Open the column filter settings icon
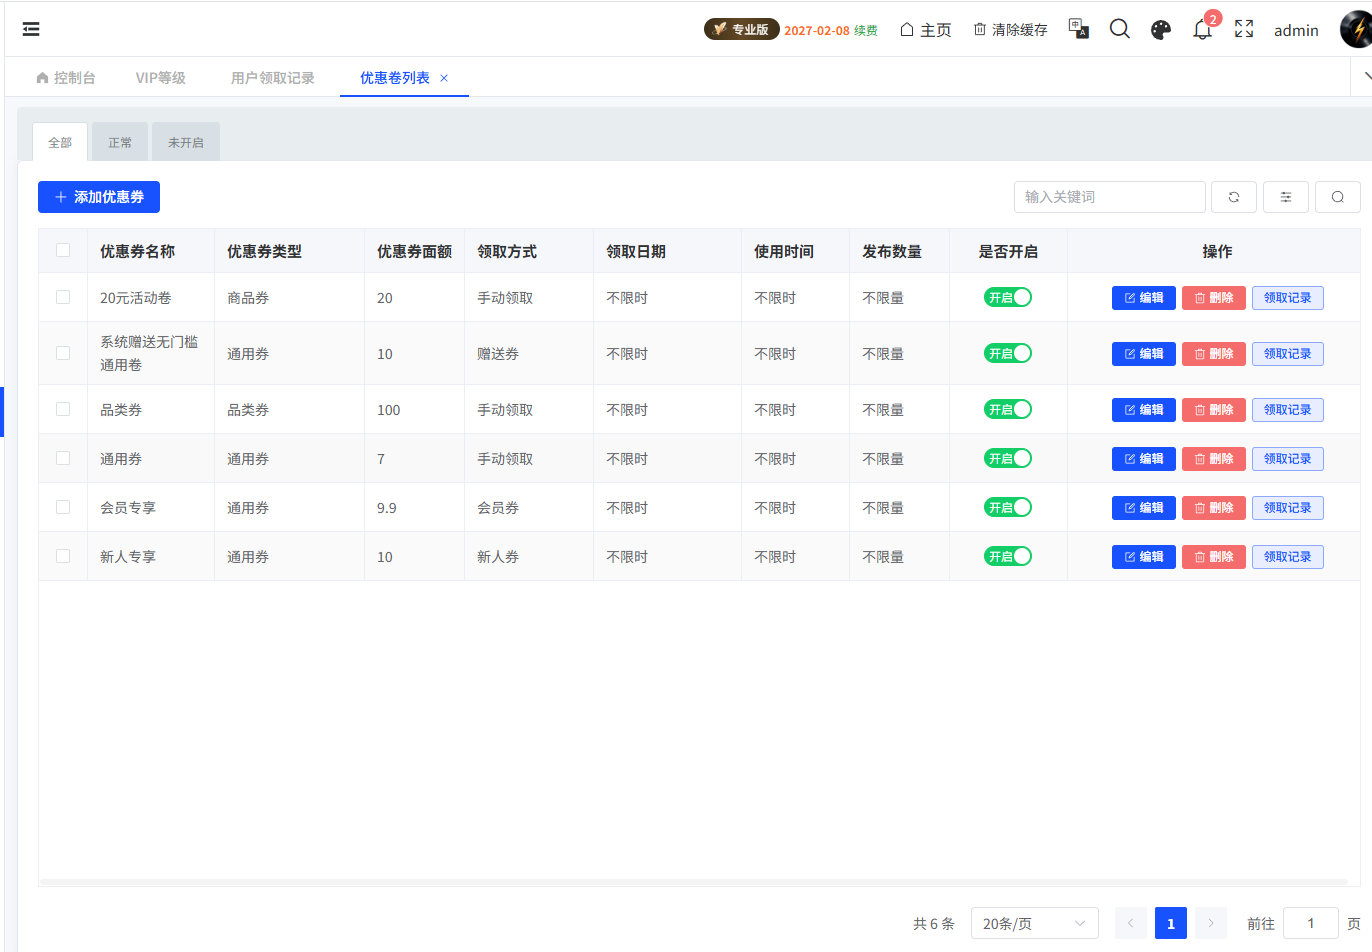This screenshot has width=1372, height=952. click(1285, 196)
